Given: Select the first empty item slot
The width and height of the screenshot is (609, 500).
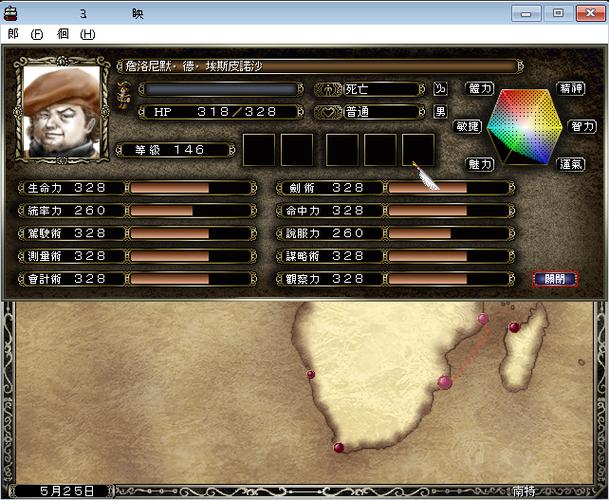Looking at the screenshot, I should pyautogui.click(x=259, y=150).
